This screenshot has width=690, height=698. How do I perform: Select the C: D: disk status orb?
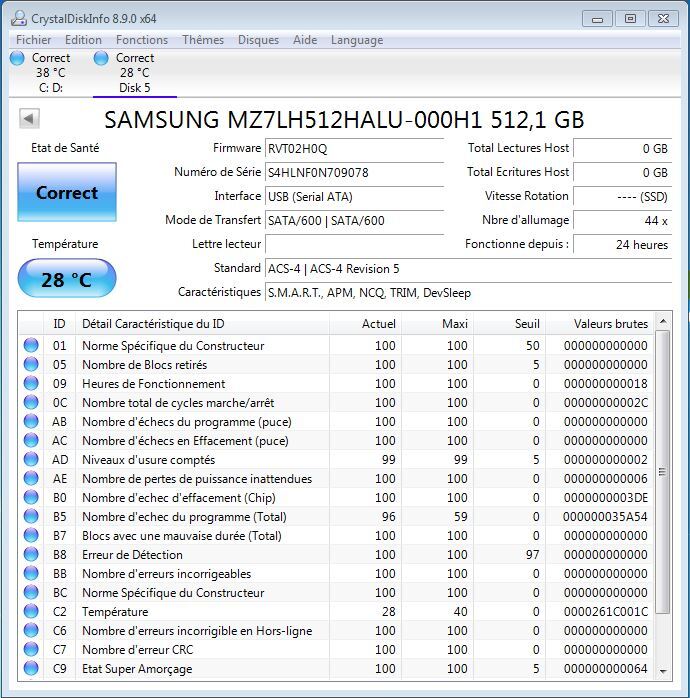(x=17, y=59)
